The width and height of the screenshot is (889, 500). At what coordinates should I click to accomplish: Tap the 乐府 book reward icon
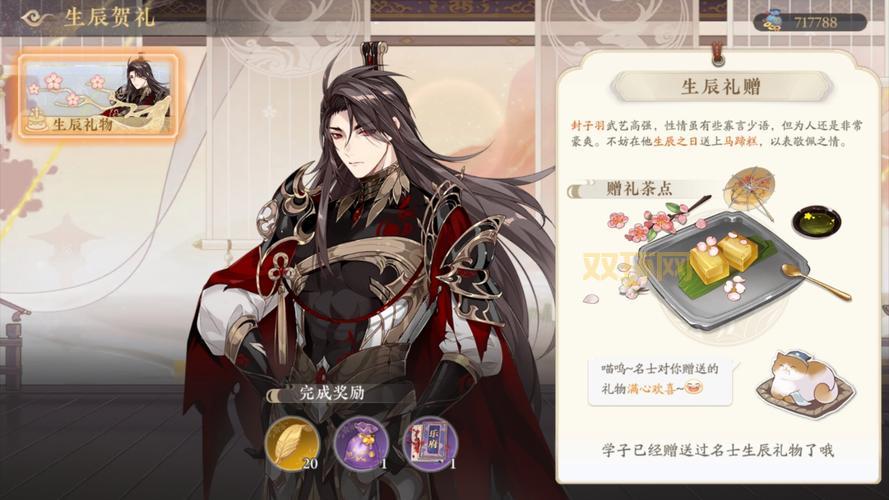[430, 443]
